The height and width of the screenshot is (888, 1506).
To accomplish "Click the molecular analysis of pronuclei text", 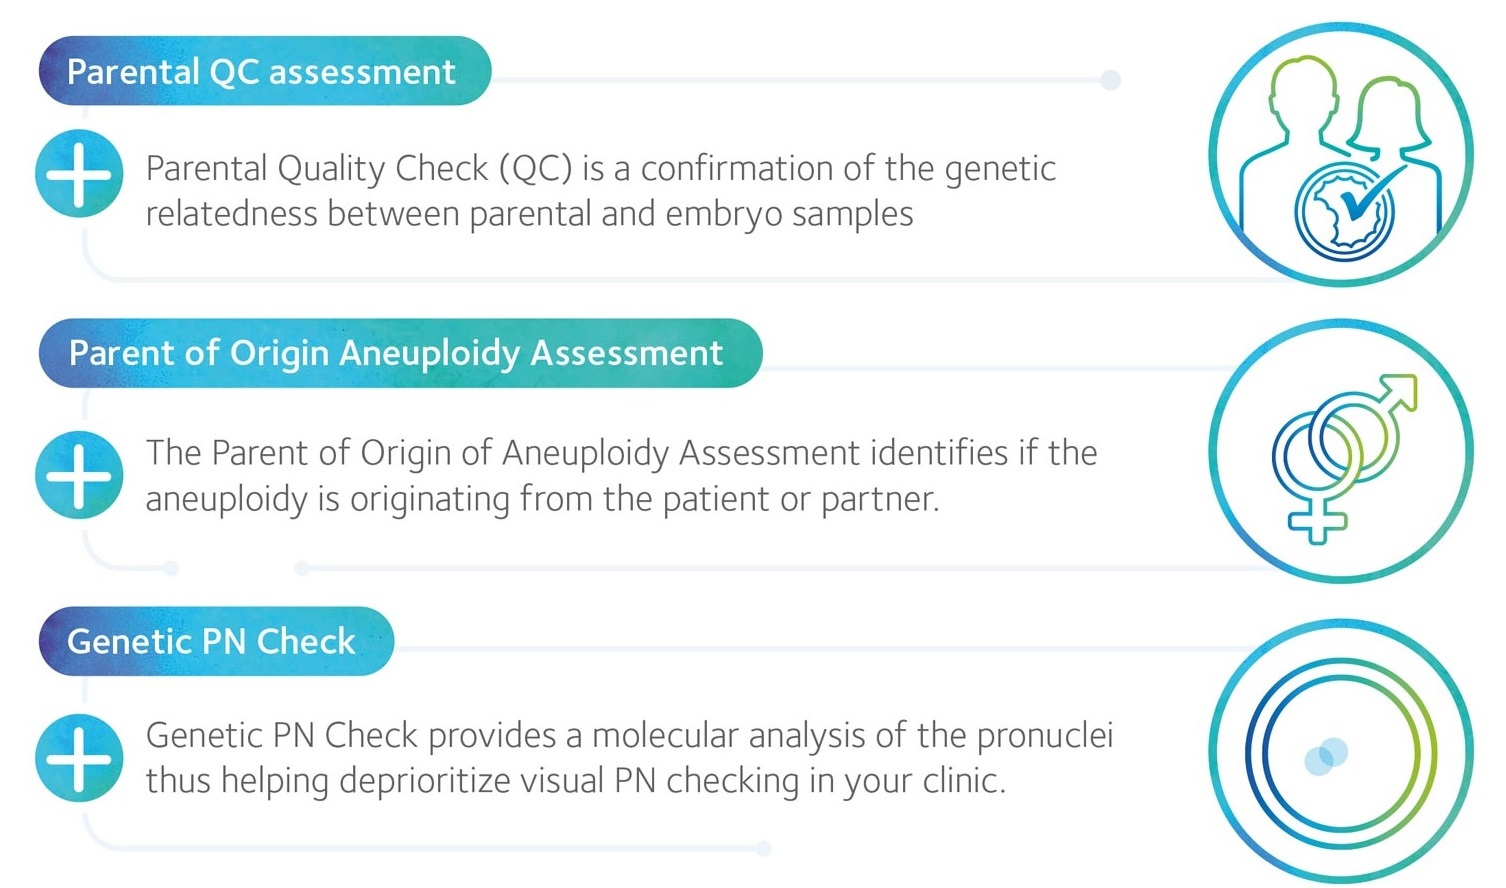I will click(629, 758).
